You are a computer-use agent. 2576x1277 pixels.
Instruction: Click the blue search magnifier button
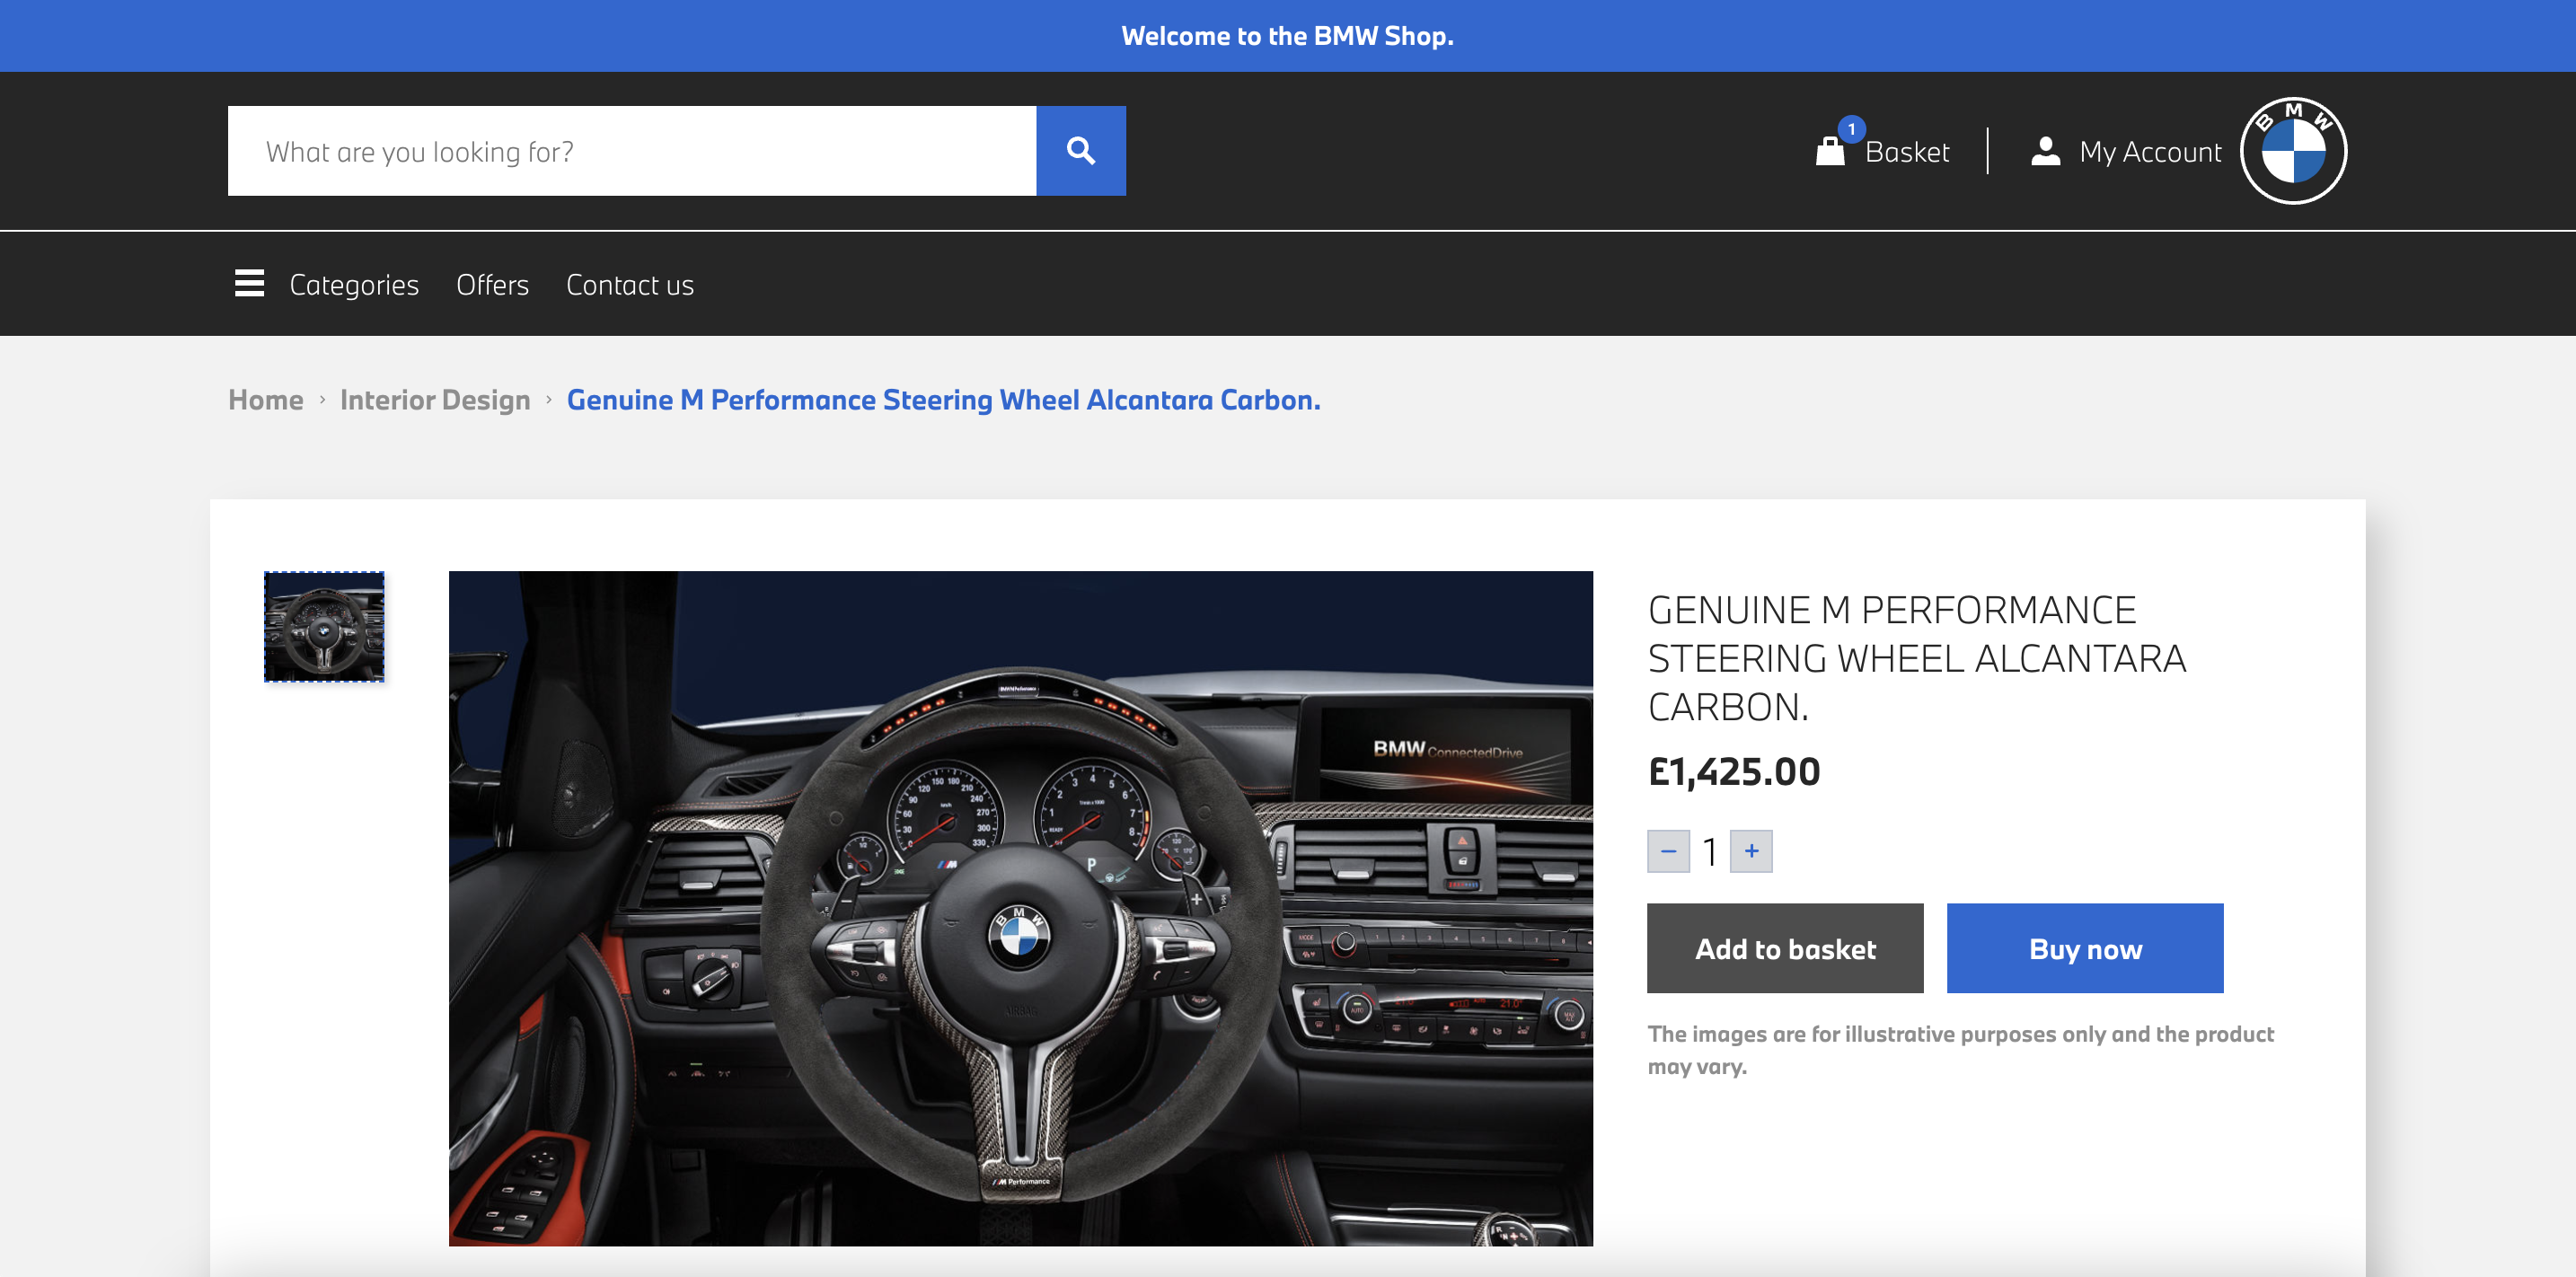click(1080, 151)
